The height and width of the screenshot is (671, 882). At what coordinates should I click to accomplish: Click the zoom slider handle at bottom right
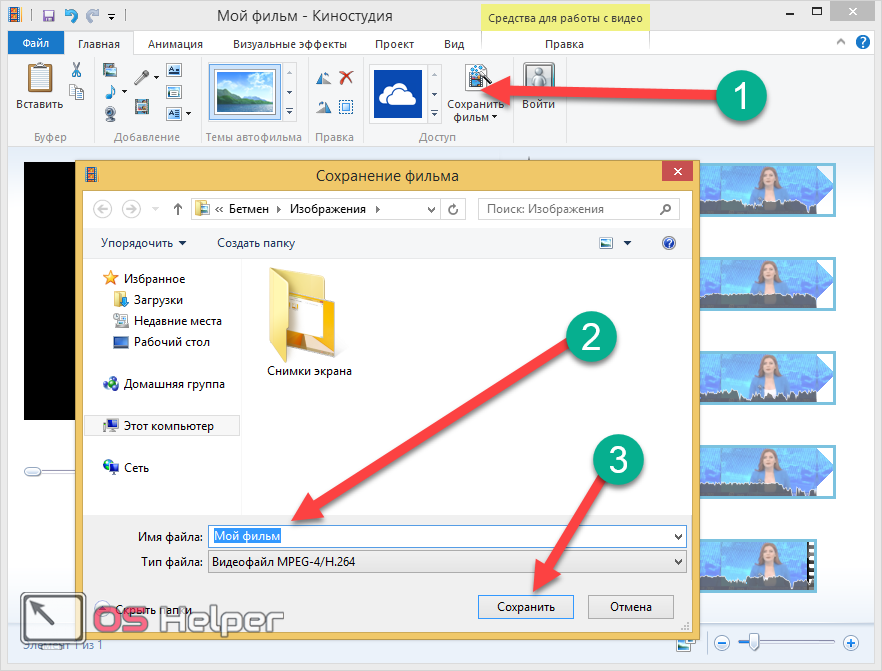pyautogui.click(x=756, y=641)
